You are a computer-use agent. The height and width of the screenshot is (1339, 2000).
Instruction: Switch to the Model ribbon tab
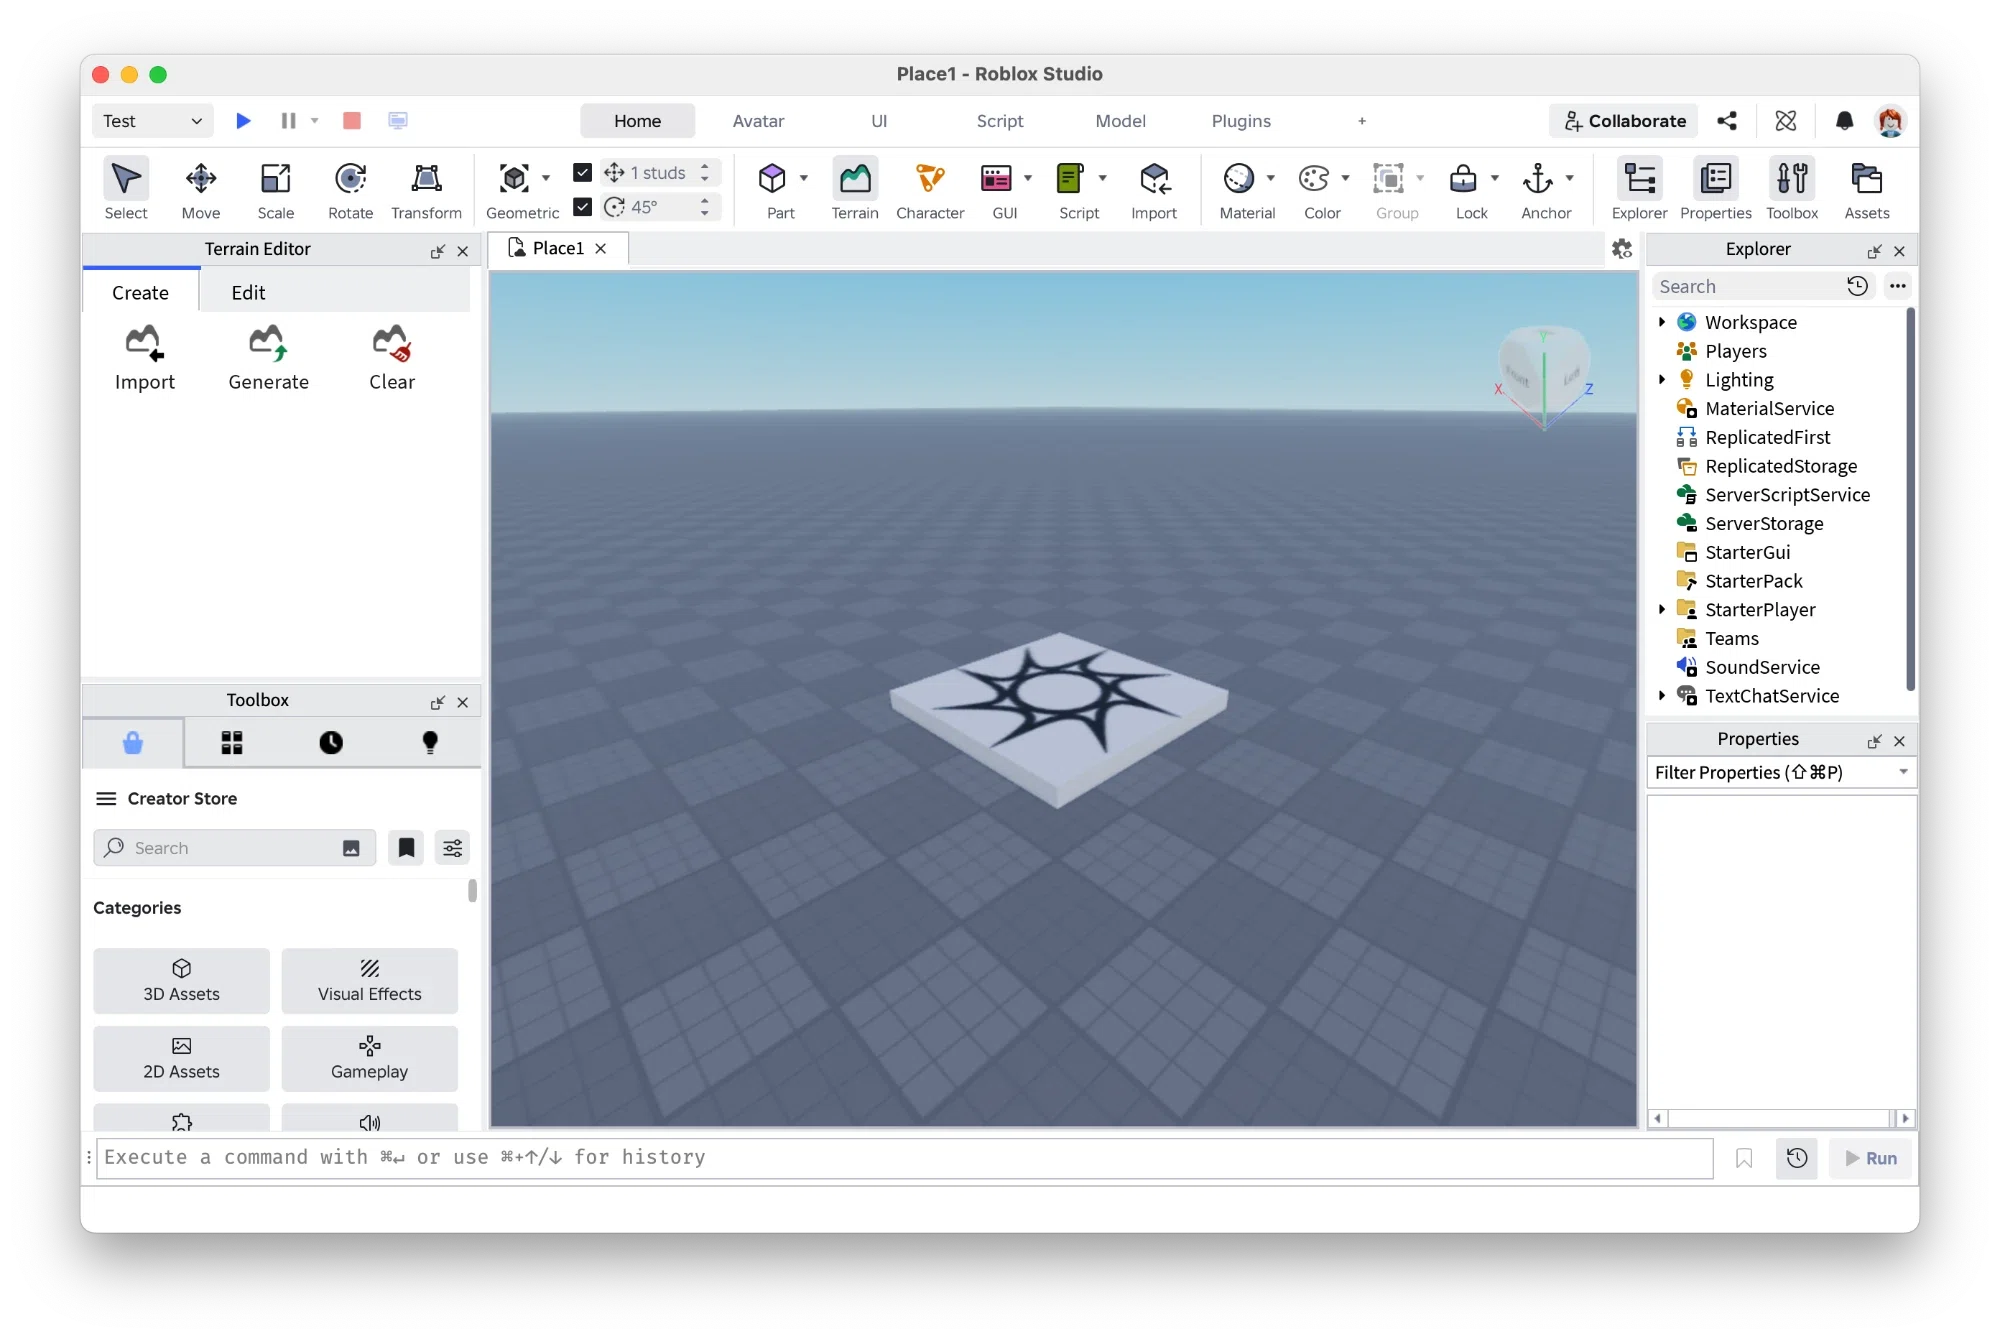[x=1120, y=121]
